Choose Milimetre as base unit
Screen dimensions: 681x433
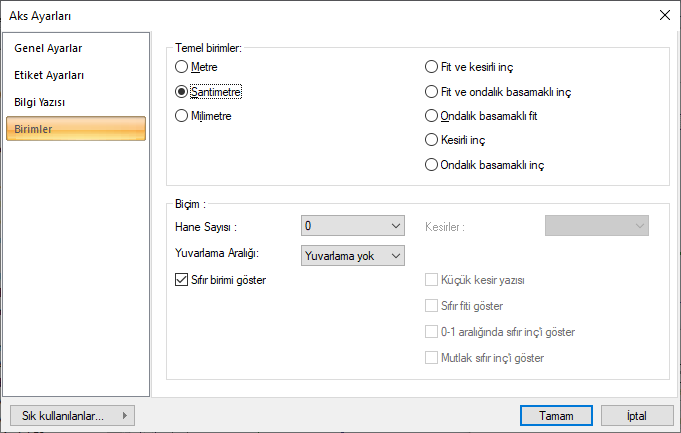pos(181,116)
